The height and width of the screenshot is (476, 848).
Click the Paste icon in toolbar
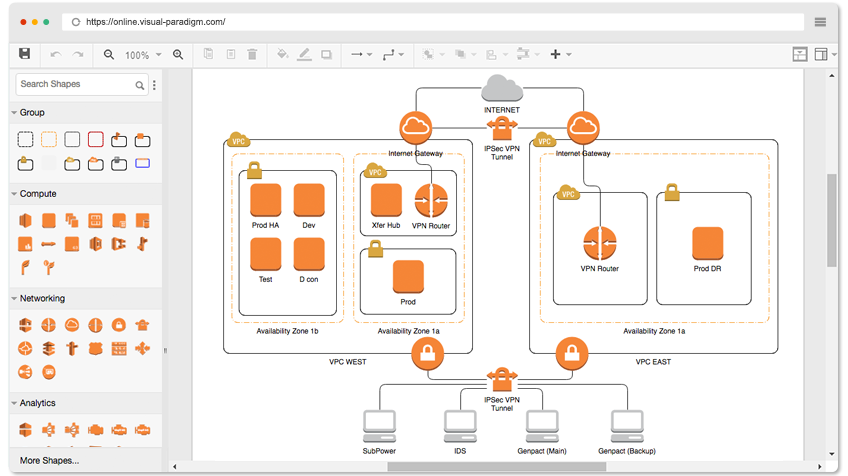coord(231,54)
